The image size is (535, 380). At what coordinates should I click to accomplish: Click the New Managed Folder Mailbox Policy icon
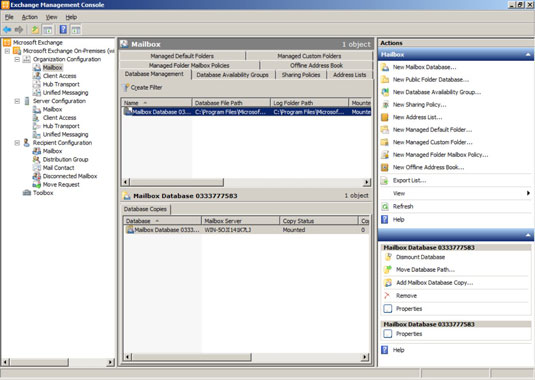click(x=385, y=155)
